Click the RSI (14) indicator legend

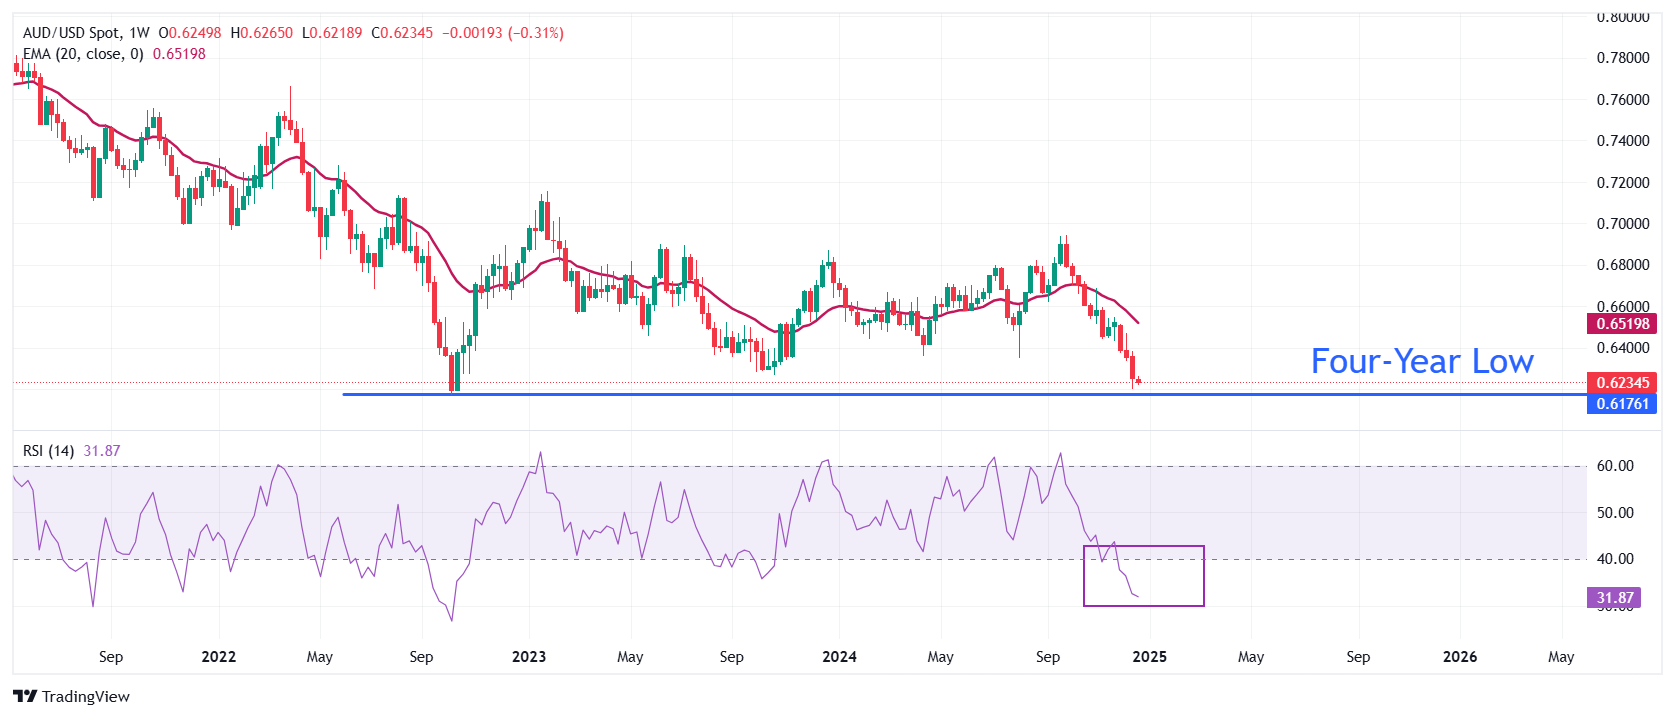click(48, 451)
